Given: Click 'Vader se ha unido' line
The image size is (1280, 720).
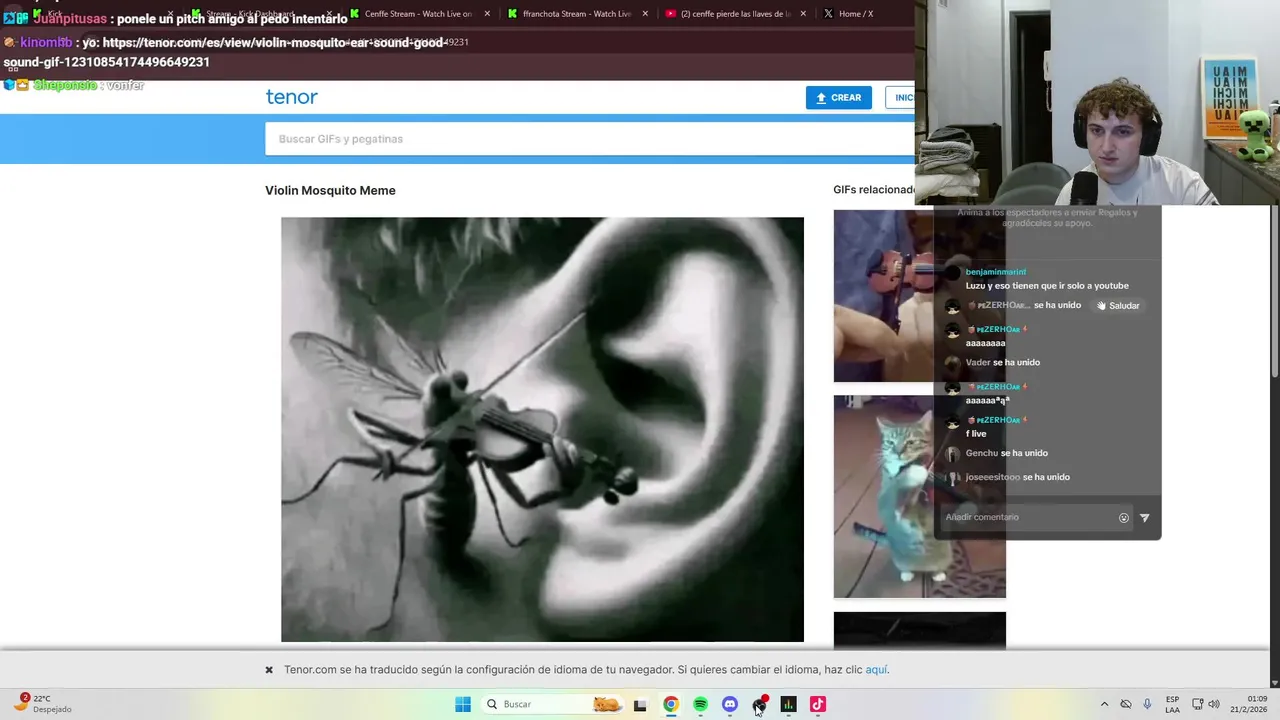Looking at the screenshot, I should pos(1003,363).
